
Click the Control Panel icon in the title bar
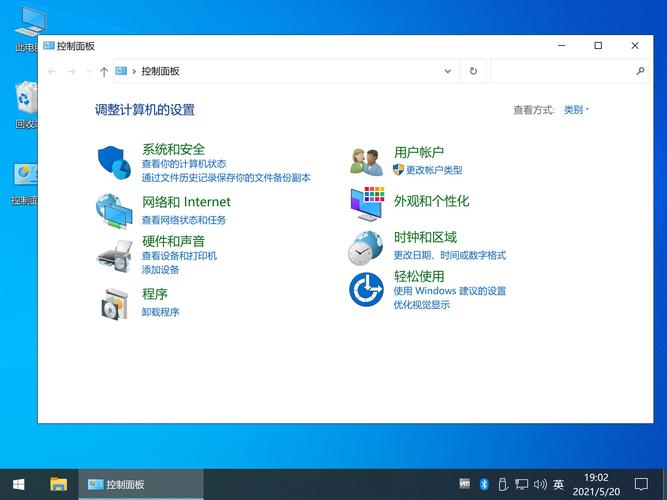click(49, 46)
